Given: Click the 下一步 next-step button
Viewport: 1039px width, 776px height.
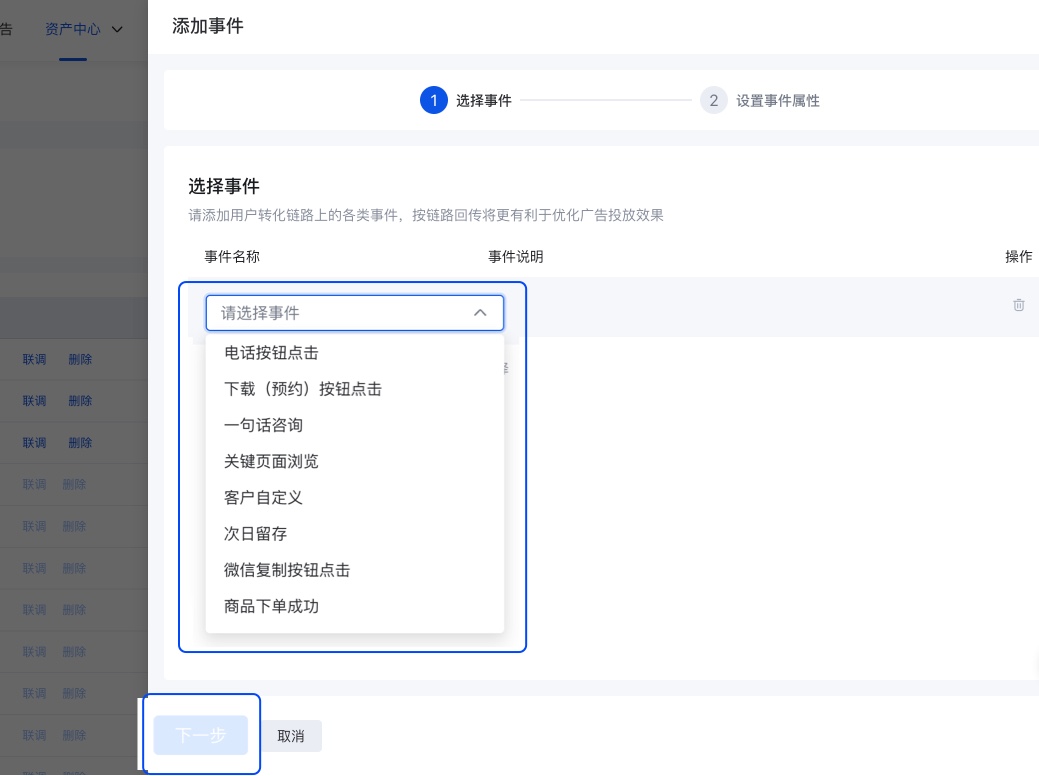Looking at the screenshot, I should tap(201, 735).
